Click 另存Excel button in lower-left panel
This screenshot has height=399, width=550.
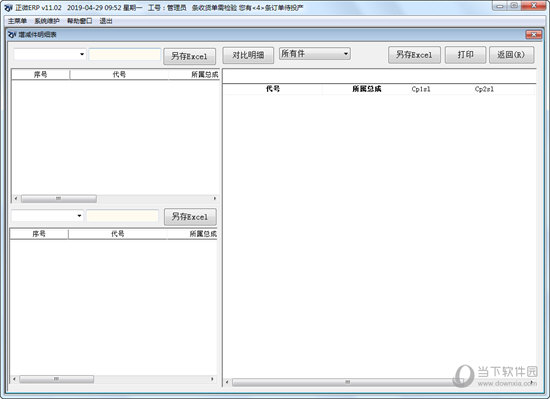pos(190,217)
